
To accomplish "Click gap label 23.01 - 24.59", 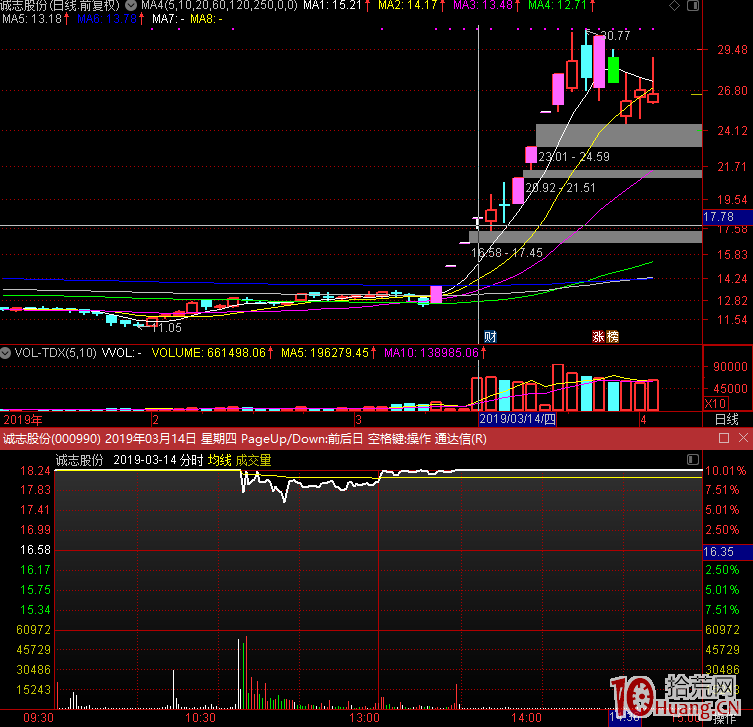I will (x=574, y=157).
